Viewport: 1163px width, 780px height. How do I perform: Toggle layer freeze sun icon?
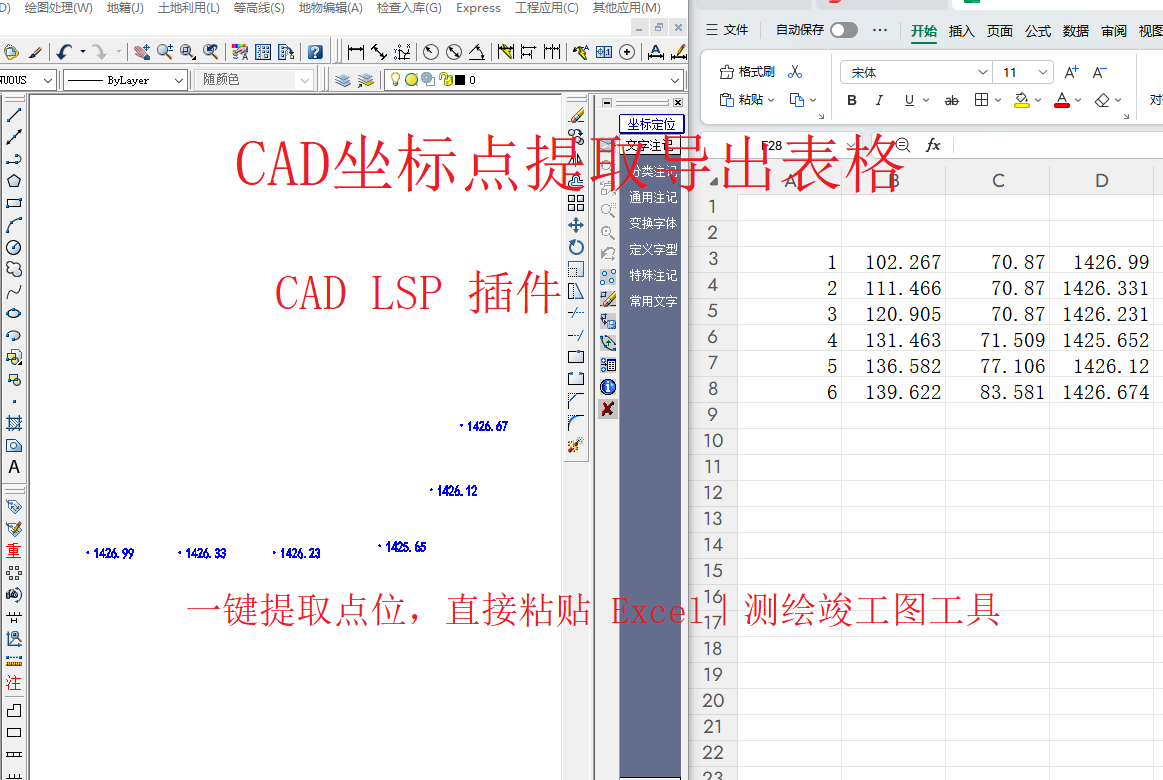[411, 79]
